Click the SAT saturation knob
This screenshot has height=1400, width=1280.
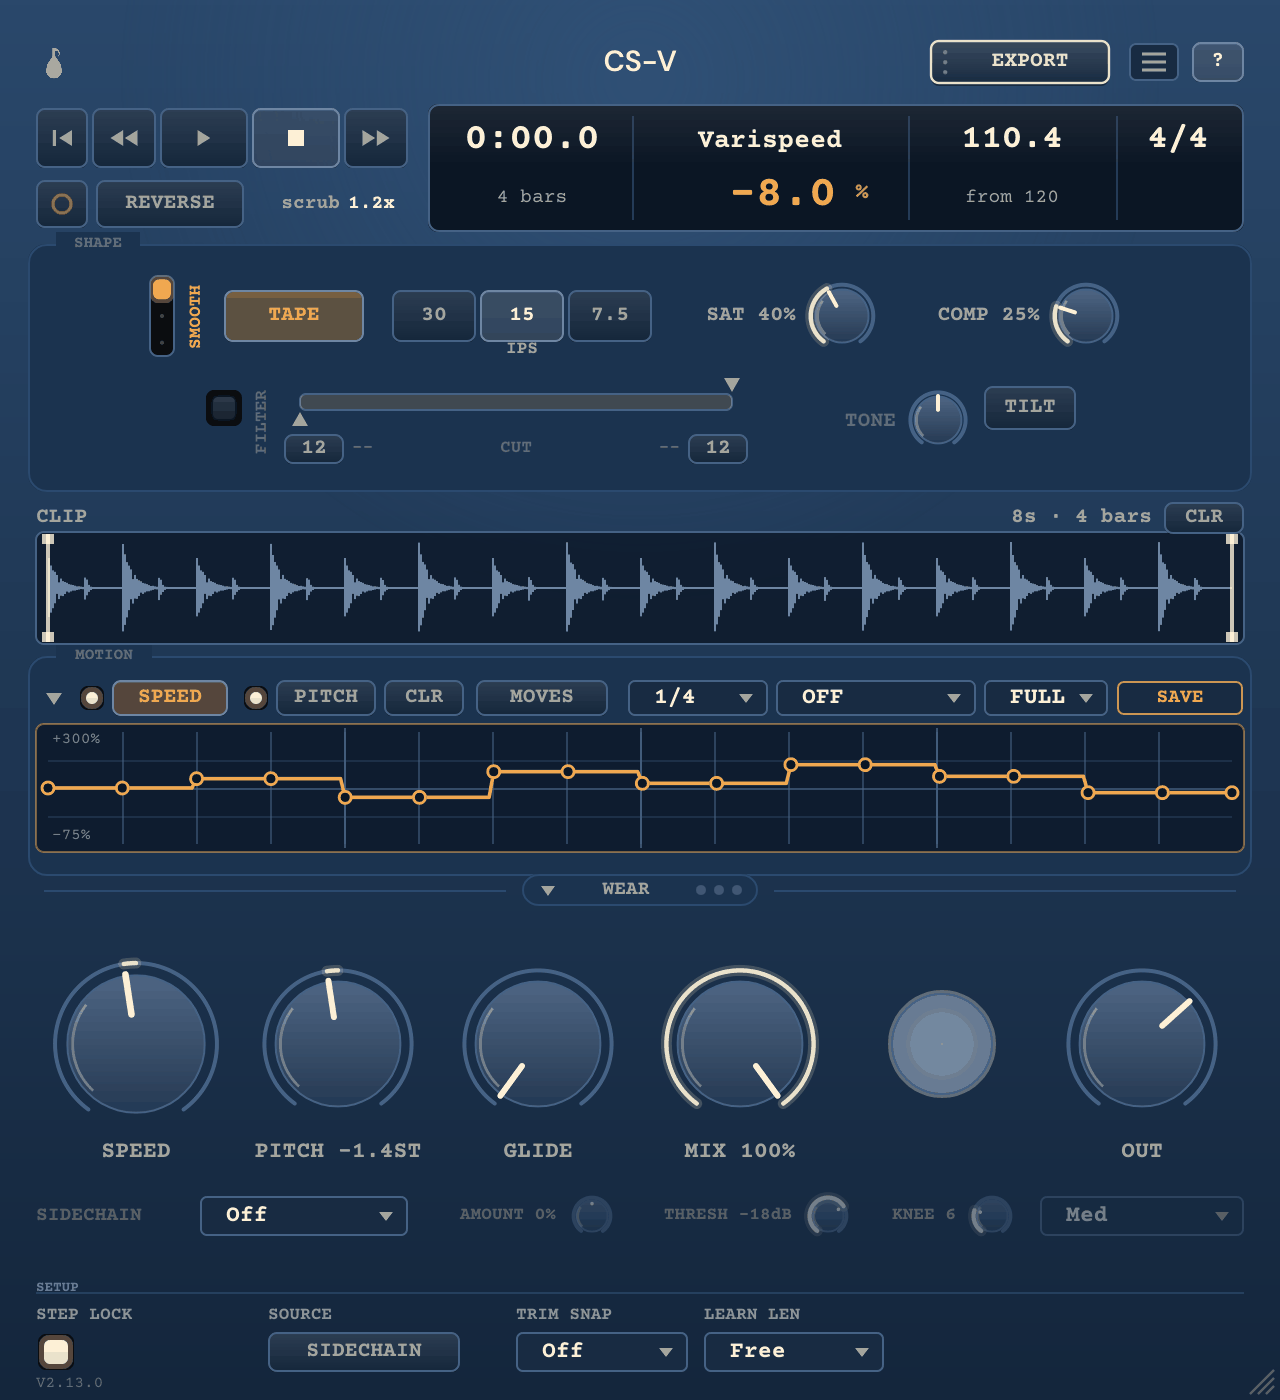(841, 315)
